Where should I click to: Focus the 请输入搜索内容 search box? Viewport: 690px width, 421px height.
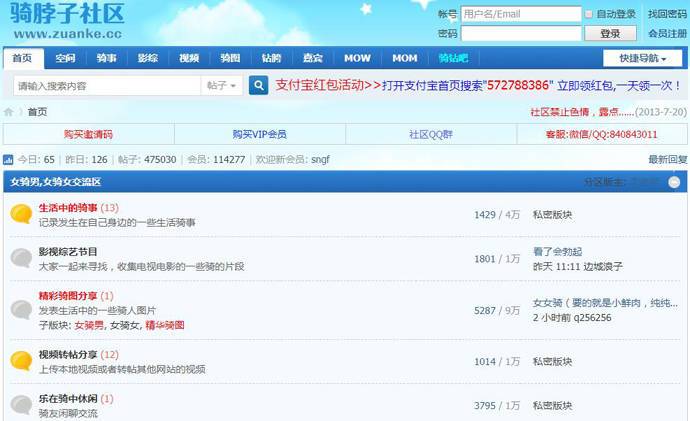click(105, 85)
